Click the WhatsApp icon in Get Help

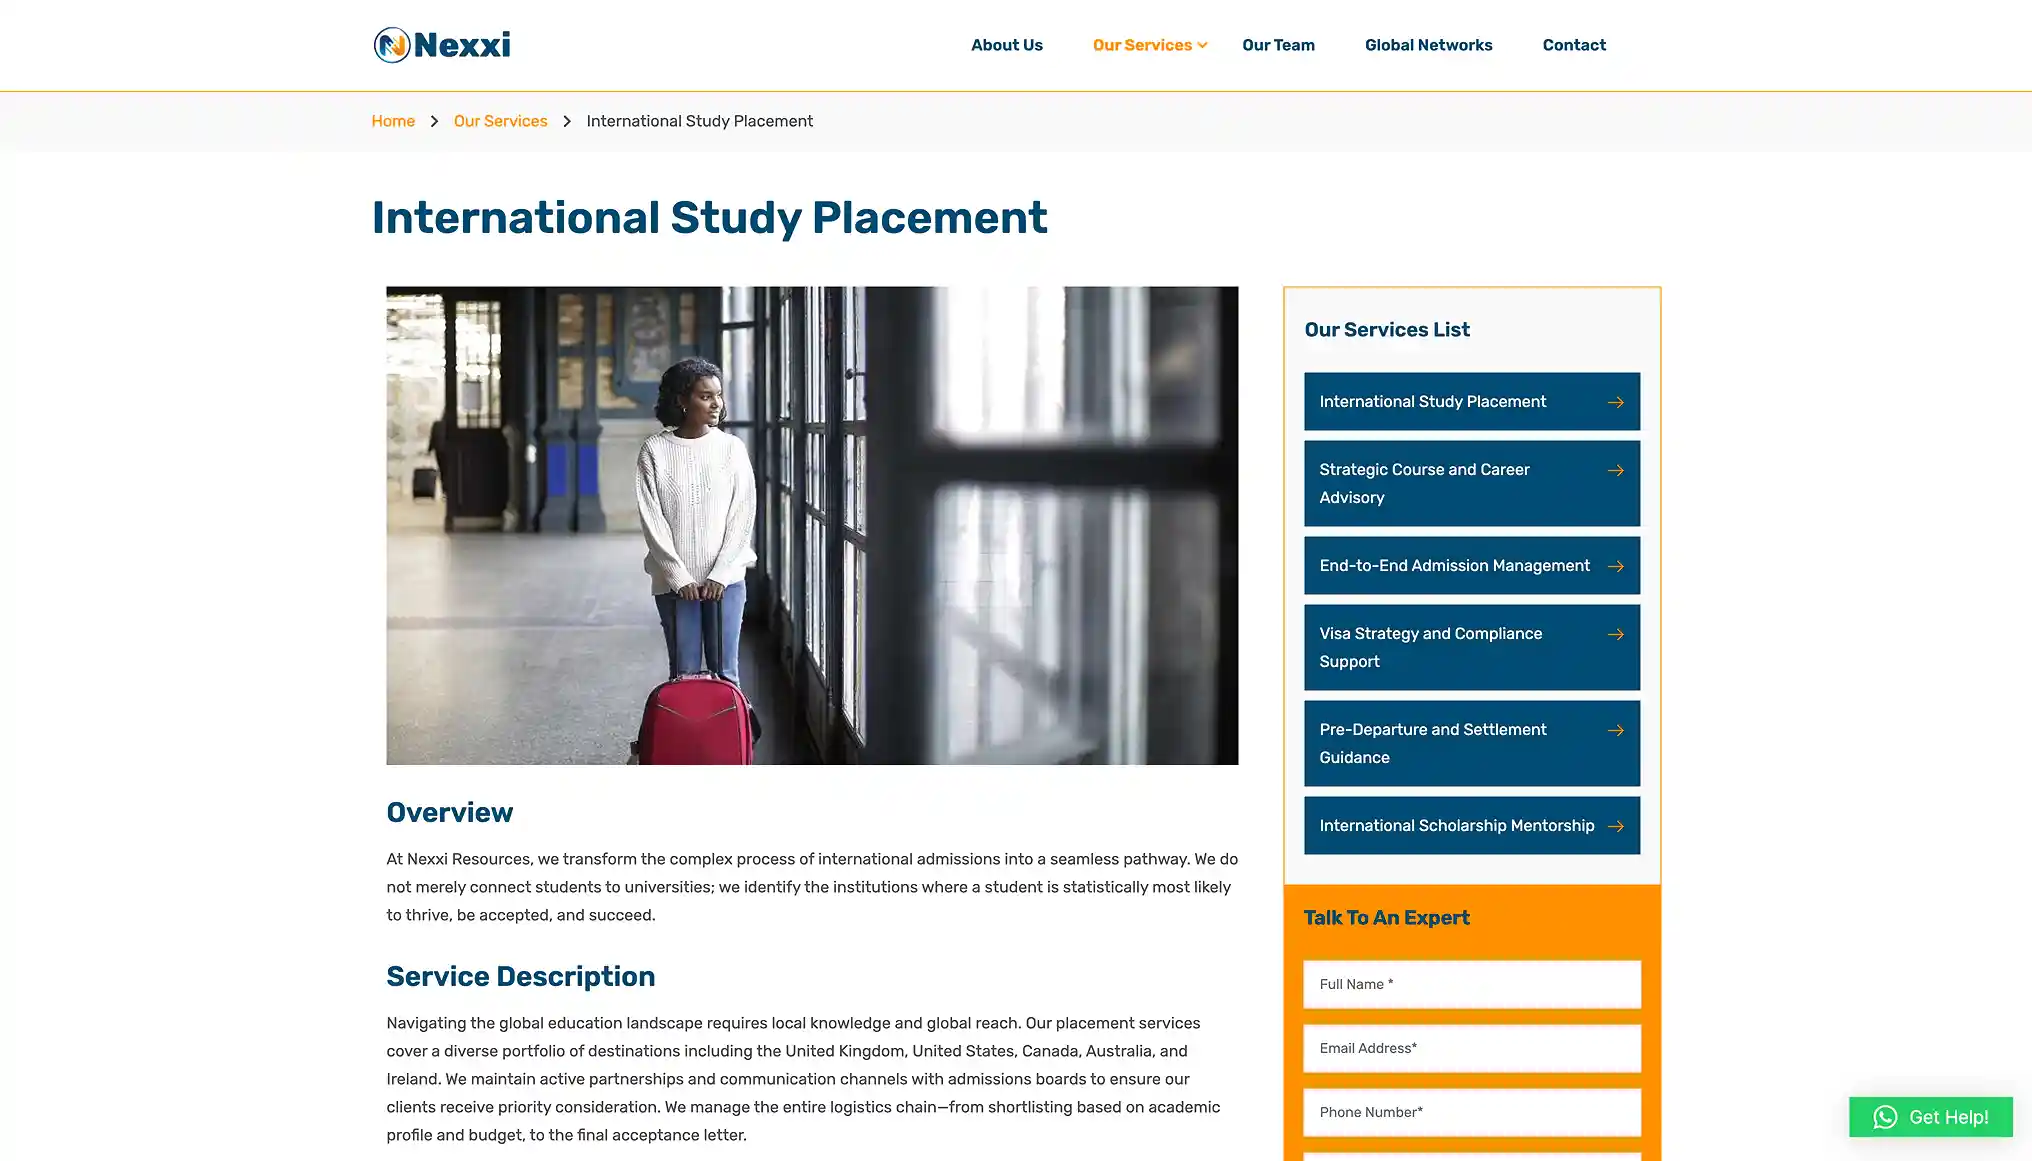[1885, 1117]
